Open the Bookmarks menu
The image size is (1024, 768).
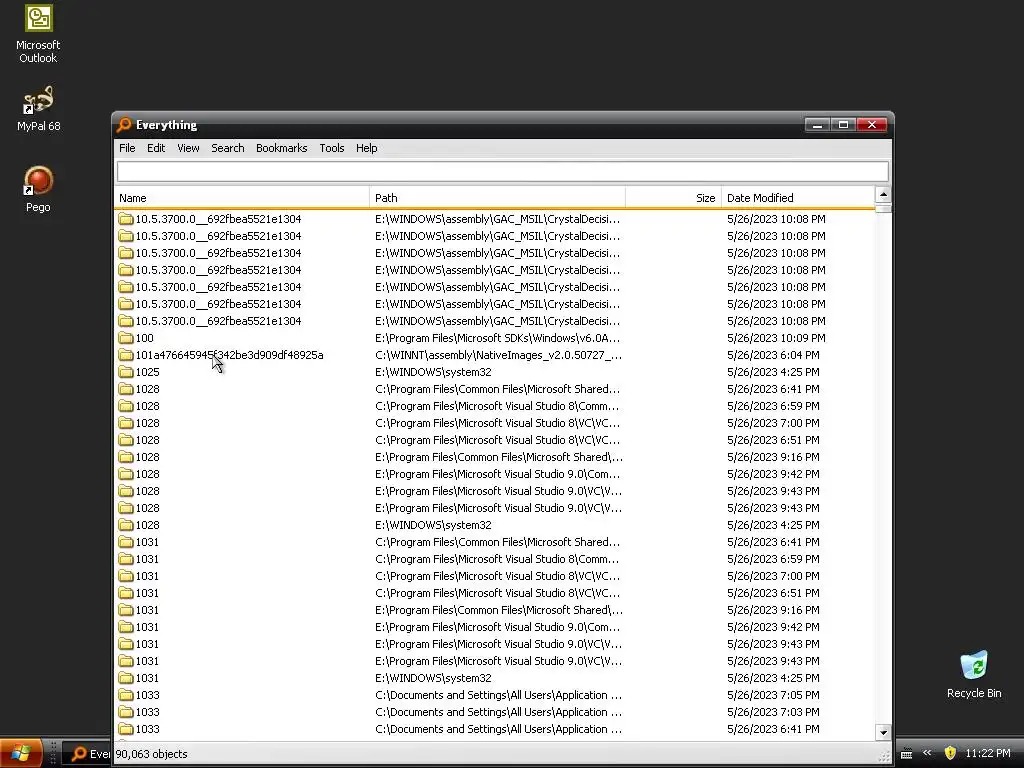pos(281,148)
